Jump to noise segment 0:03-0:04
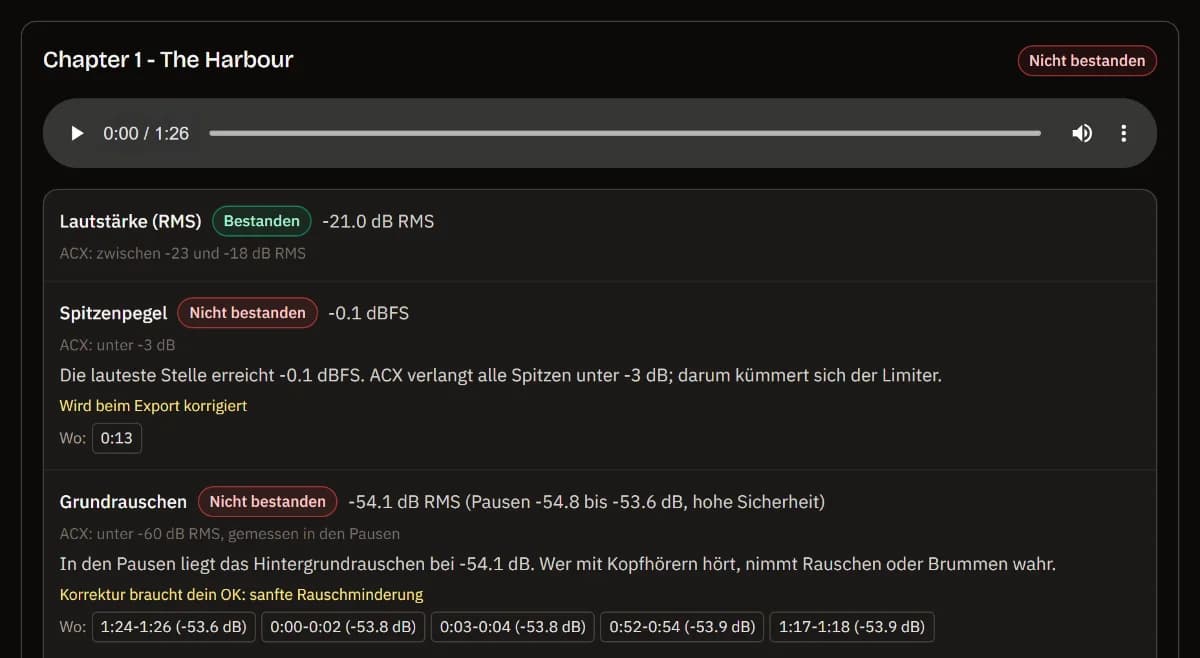 click(x=513, y=627)
